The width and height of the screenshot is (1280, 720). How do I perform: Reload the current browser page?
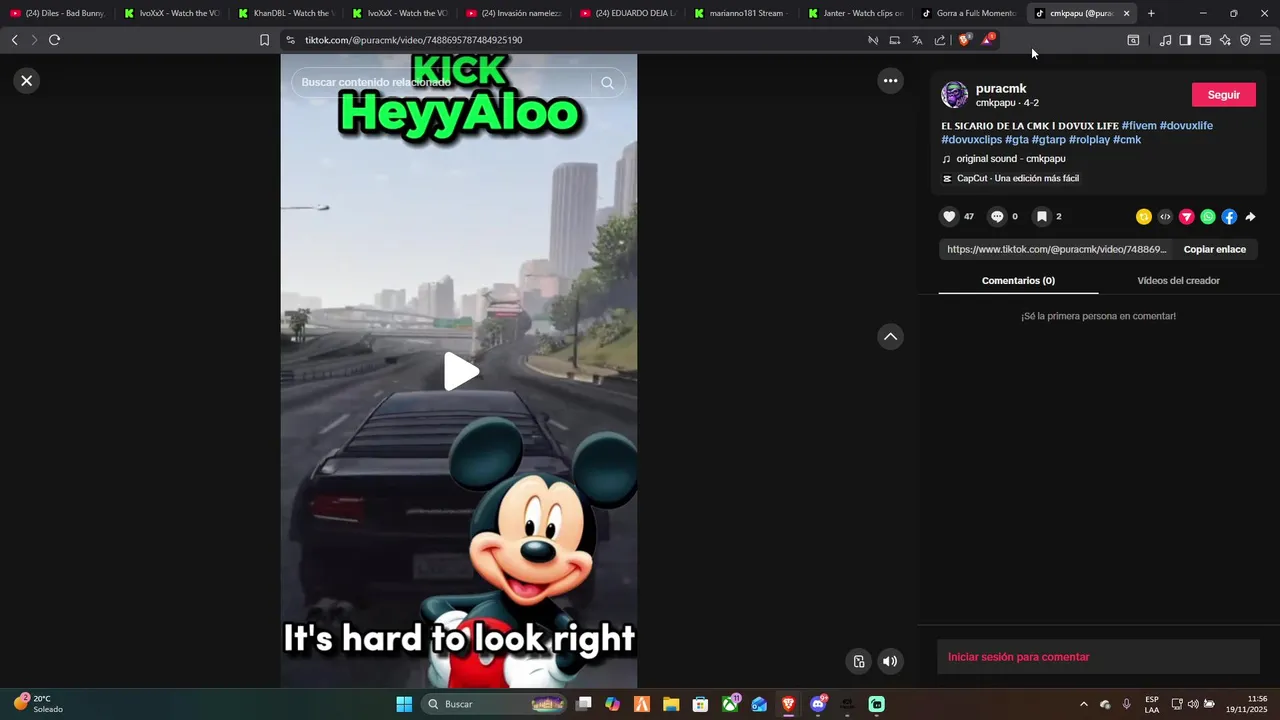click(54, 40)
